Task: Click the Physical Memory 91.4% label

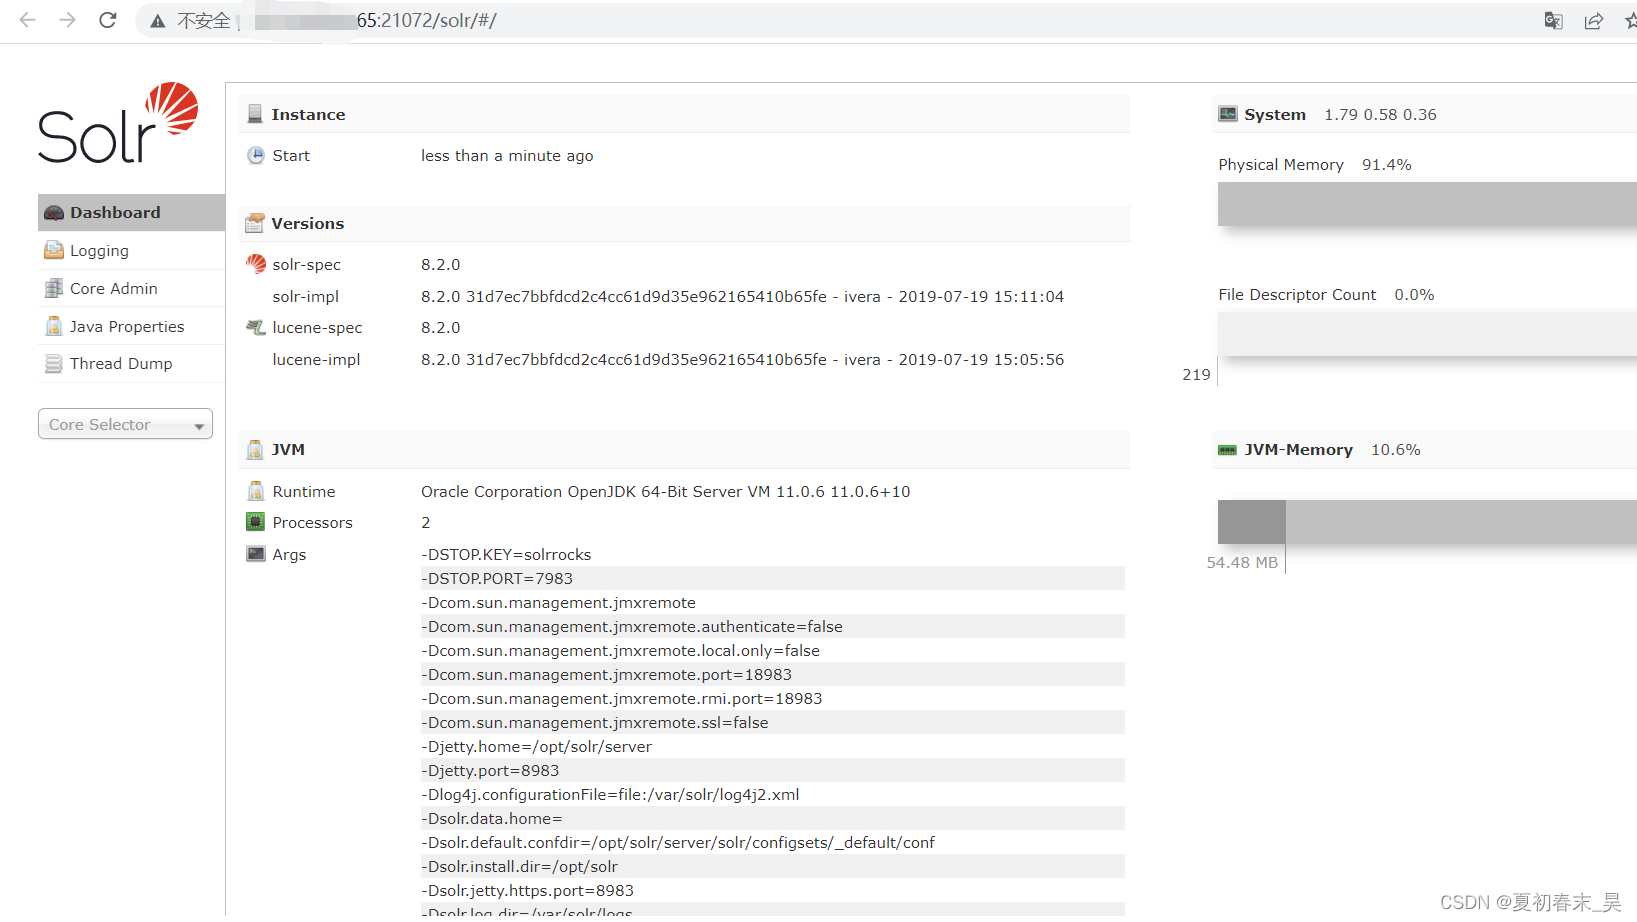Action: tap(1315, 165)
